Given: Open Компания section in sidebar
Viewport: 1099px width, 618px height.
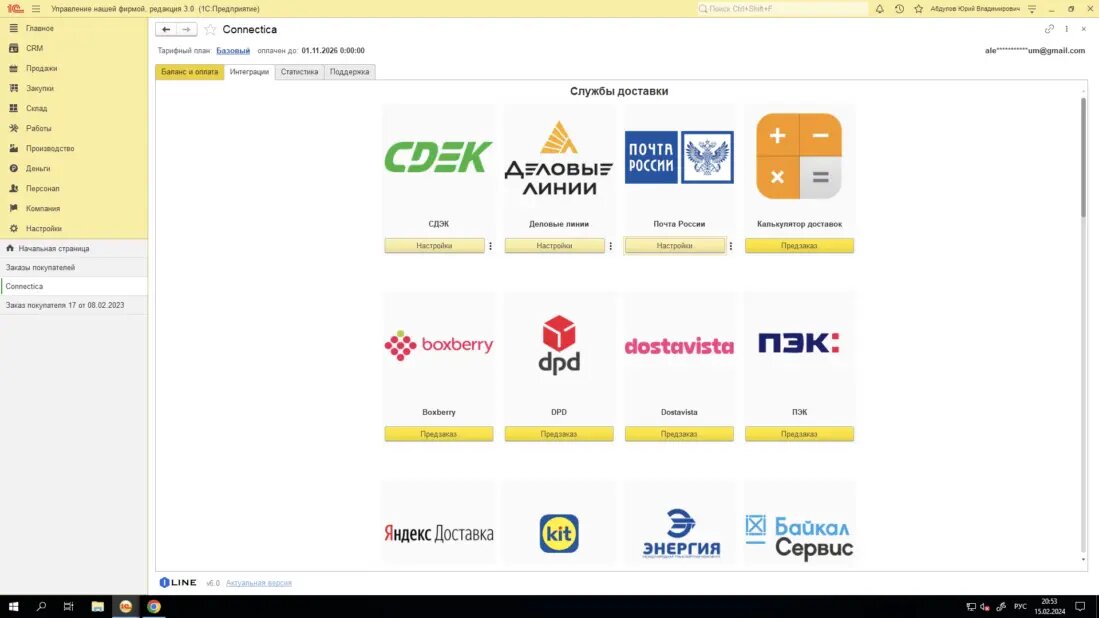Looking at the screenshot, I should 74,208.
